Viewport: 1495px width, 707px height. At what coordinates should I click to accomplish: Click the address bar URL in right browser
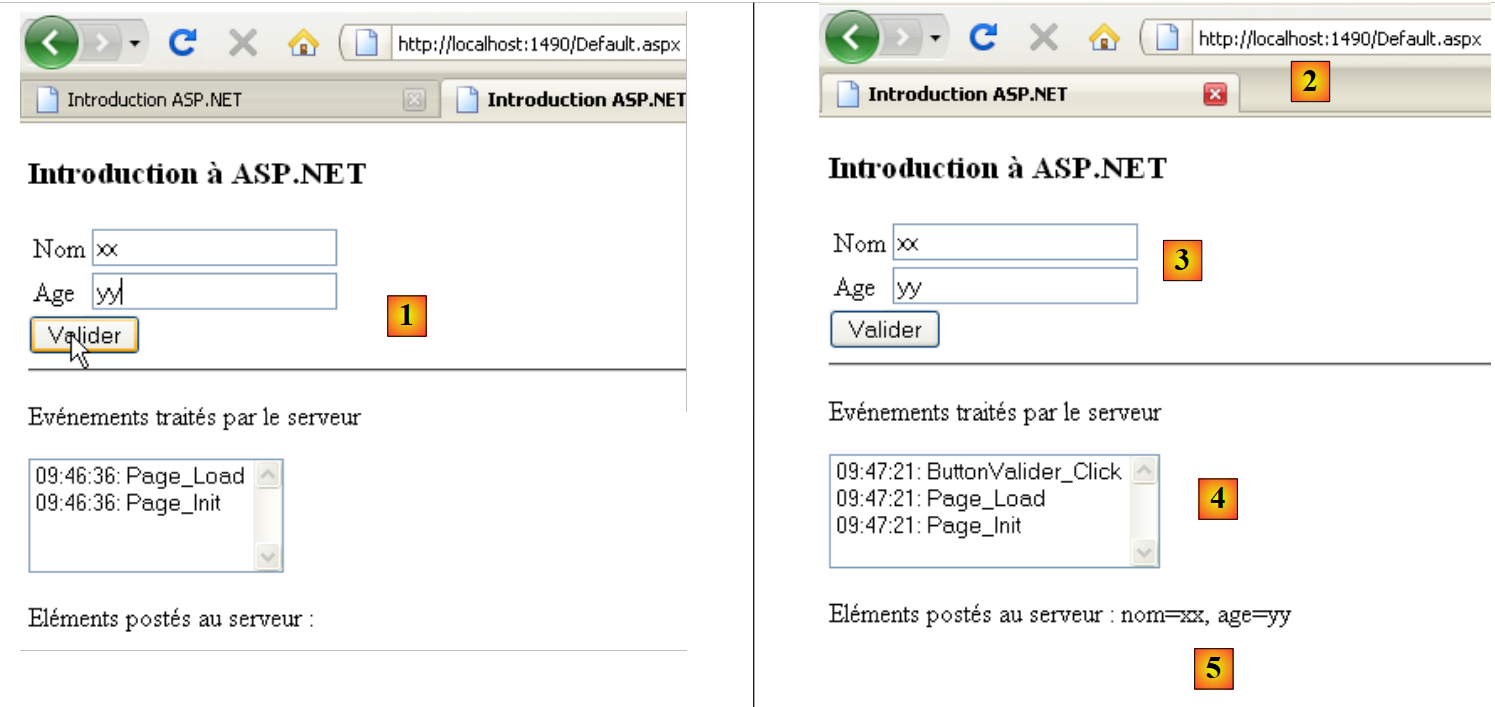(x=1339, y=39)
